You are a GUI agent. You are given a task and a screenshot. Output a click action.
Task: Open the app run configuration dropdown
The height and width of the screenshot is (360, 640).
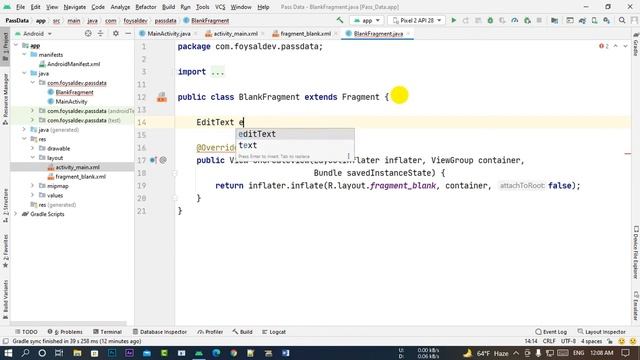367,20
